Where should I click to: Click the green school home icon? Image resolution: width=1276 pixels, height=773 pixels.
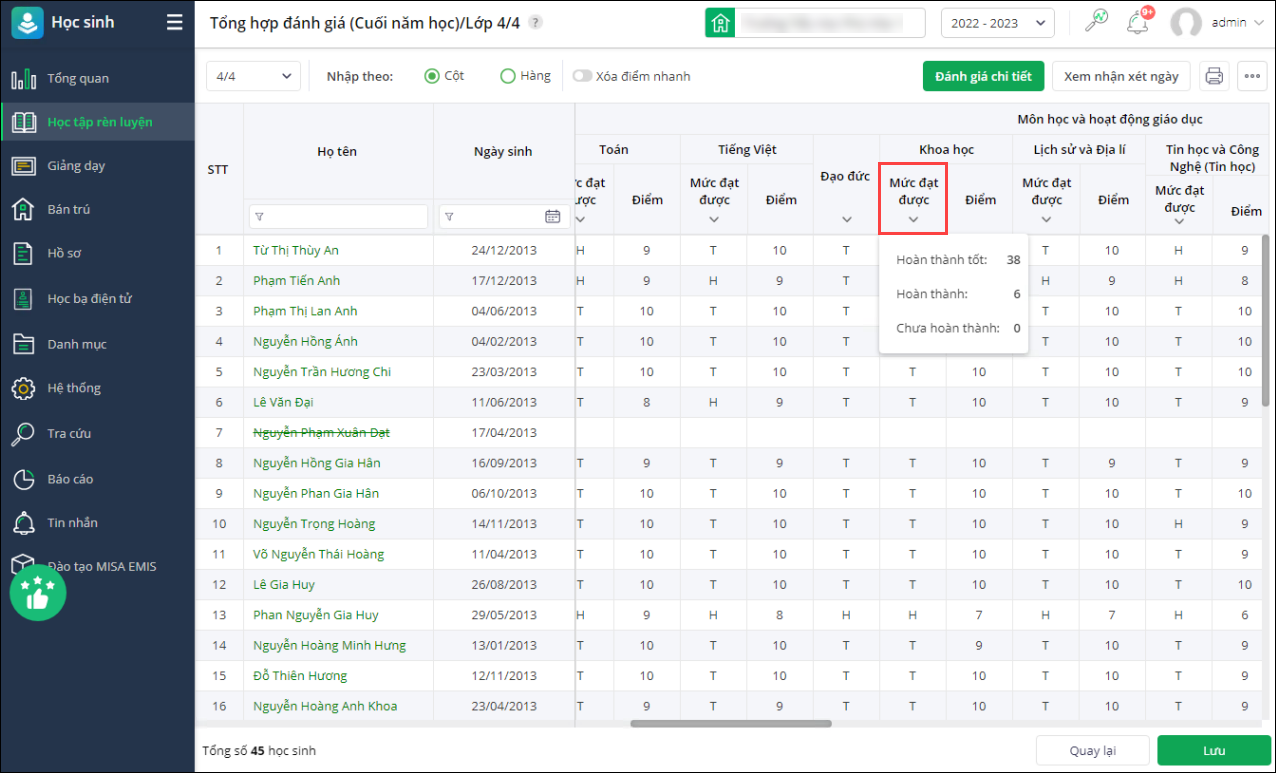pyautogui.click(x=720, y=23)
